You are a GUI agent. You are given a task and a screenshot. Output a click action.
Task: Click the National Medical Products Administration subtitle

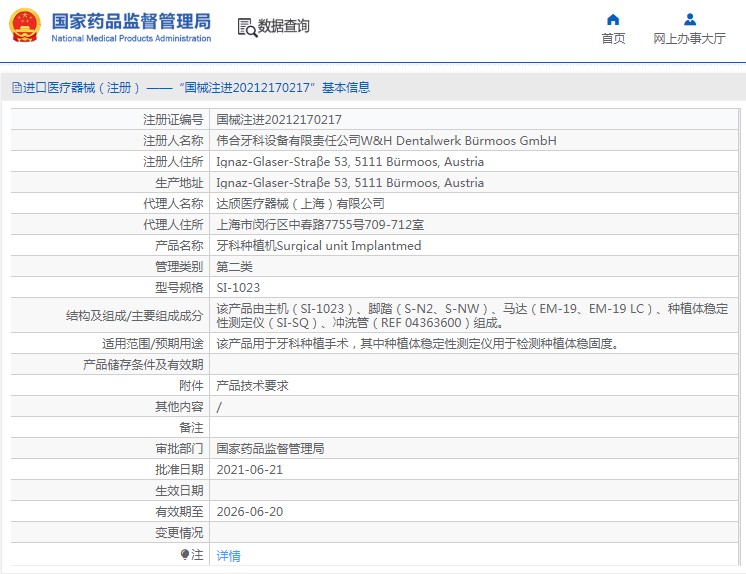pyautogui.click(x=130, y=39)
